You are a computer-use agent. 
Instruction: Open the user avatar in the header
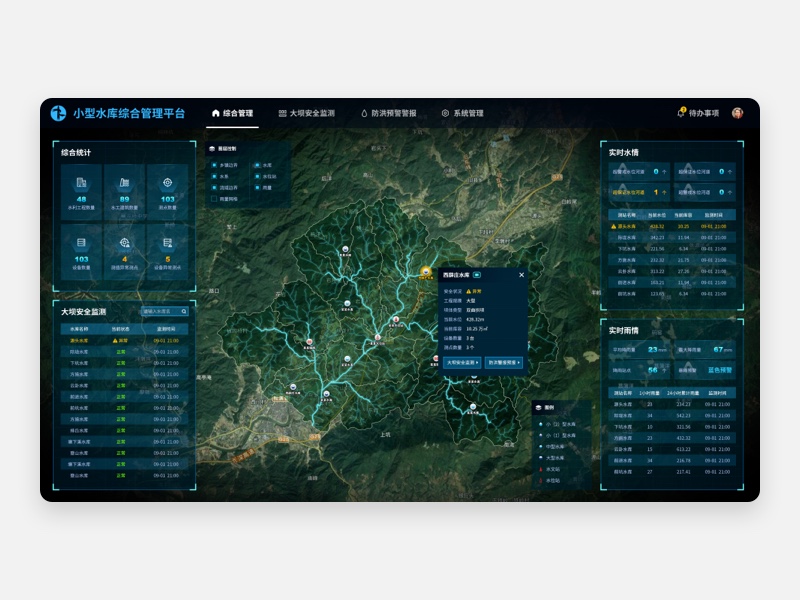coord(737,113)
